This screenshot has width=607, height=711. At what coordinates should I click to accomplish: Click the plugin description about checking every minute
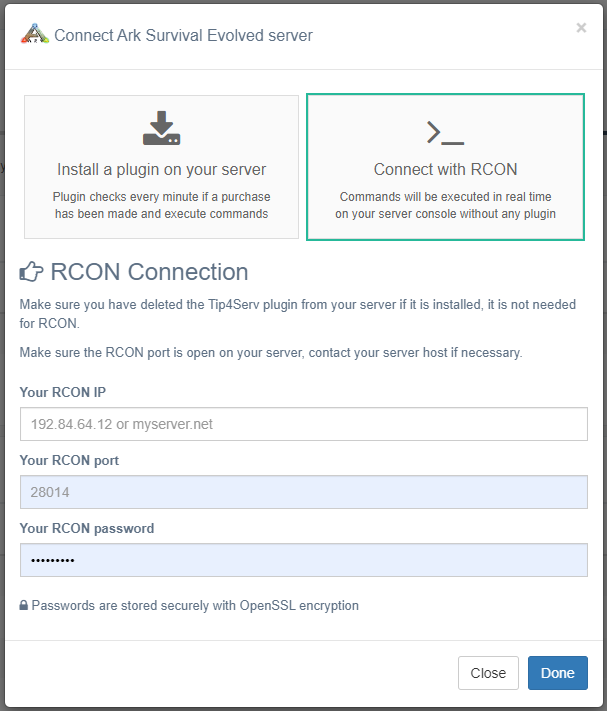pos(161,205)
